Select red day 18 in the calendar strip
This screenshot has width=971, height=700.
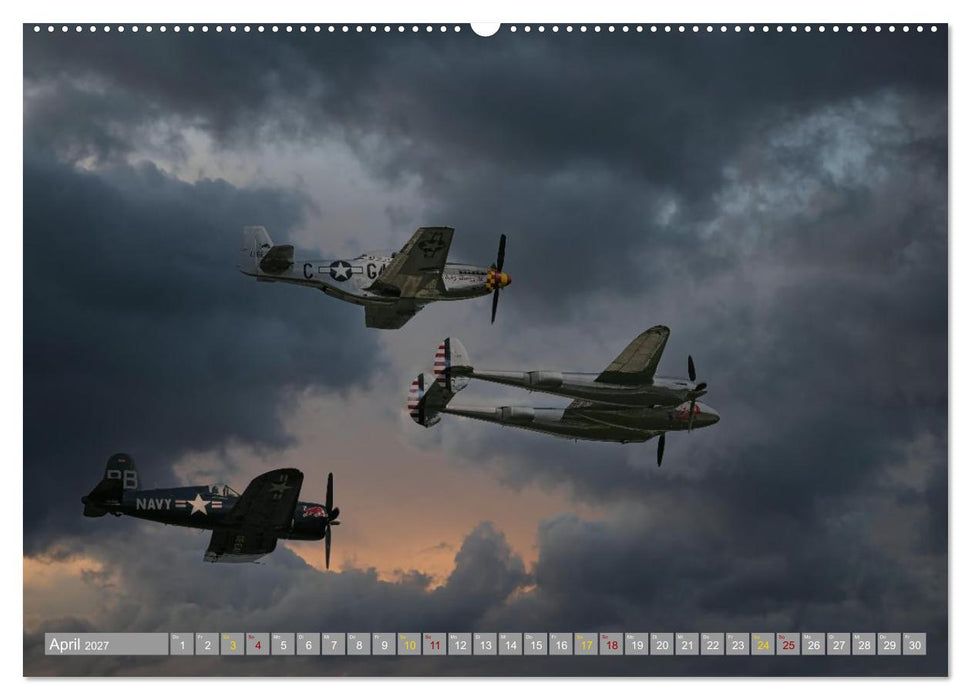point(612,644)
